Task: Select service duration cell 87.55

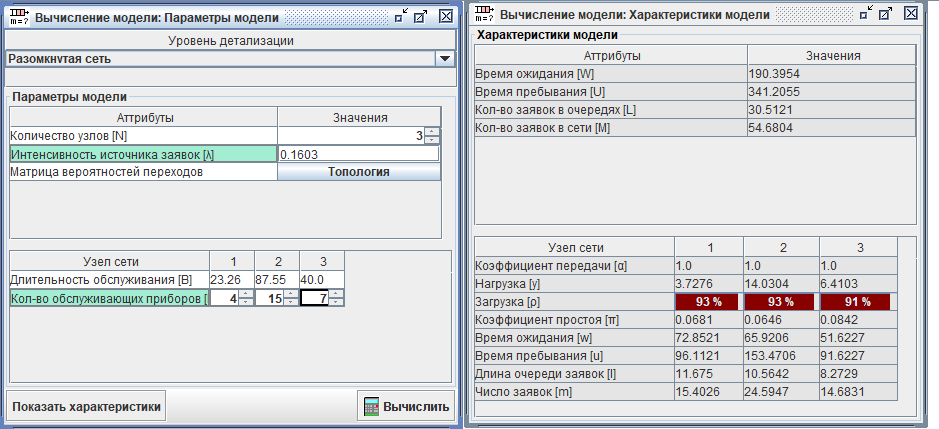Action: [x=277, y=279]
